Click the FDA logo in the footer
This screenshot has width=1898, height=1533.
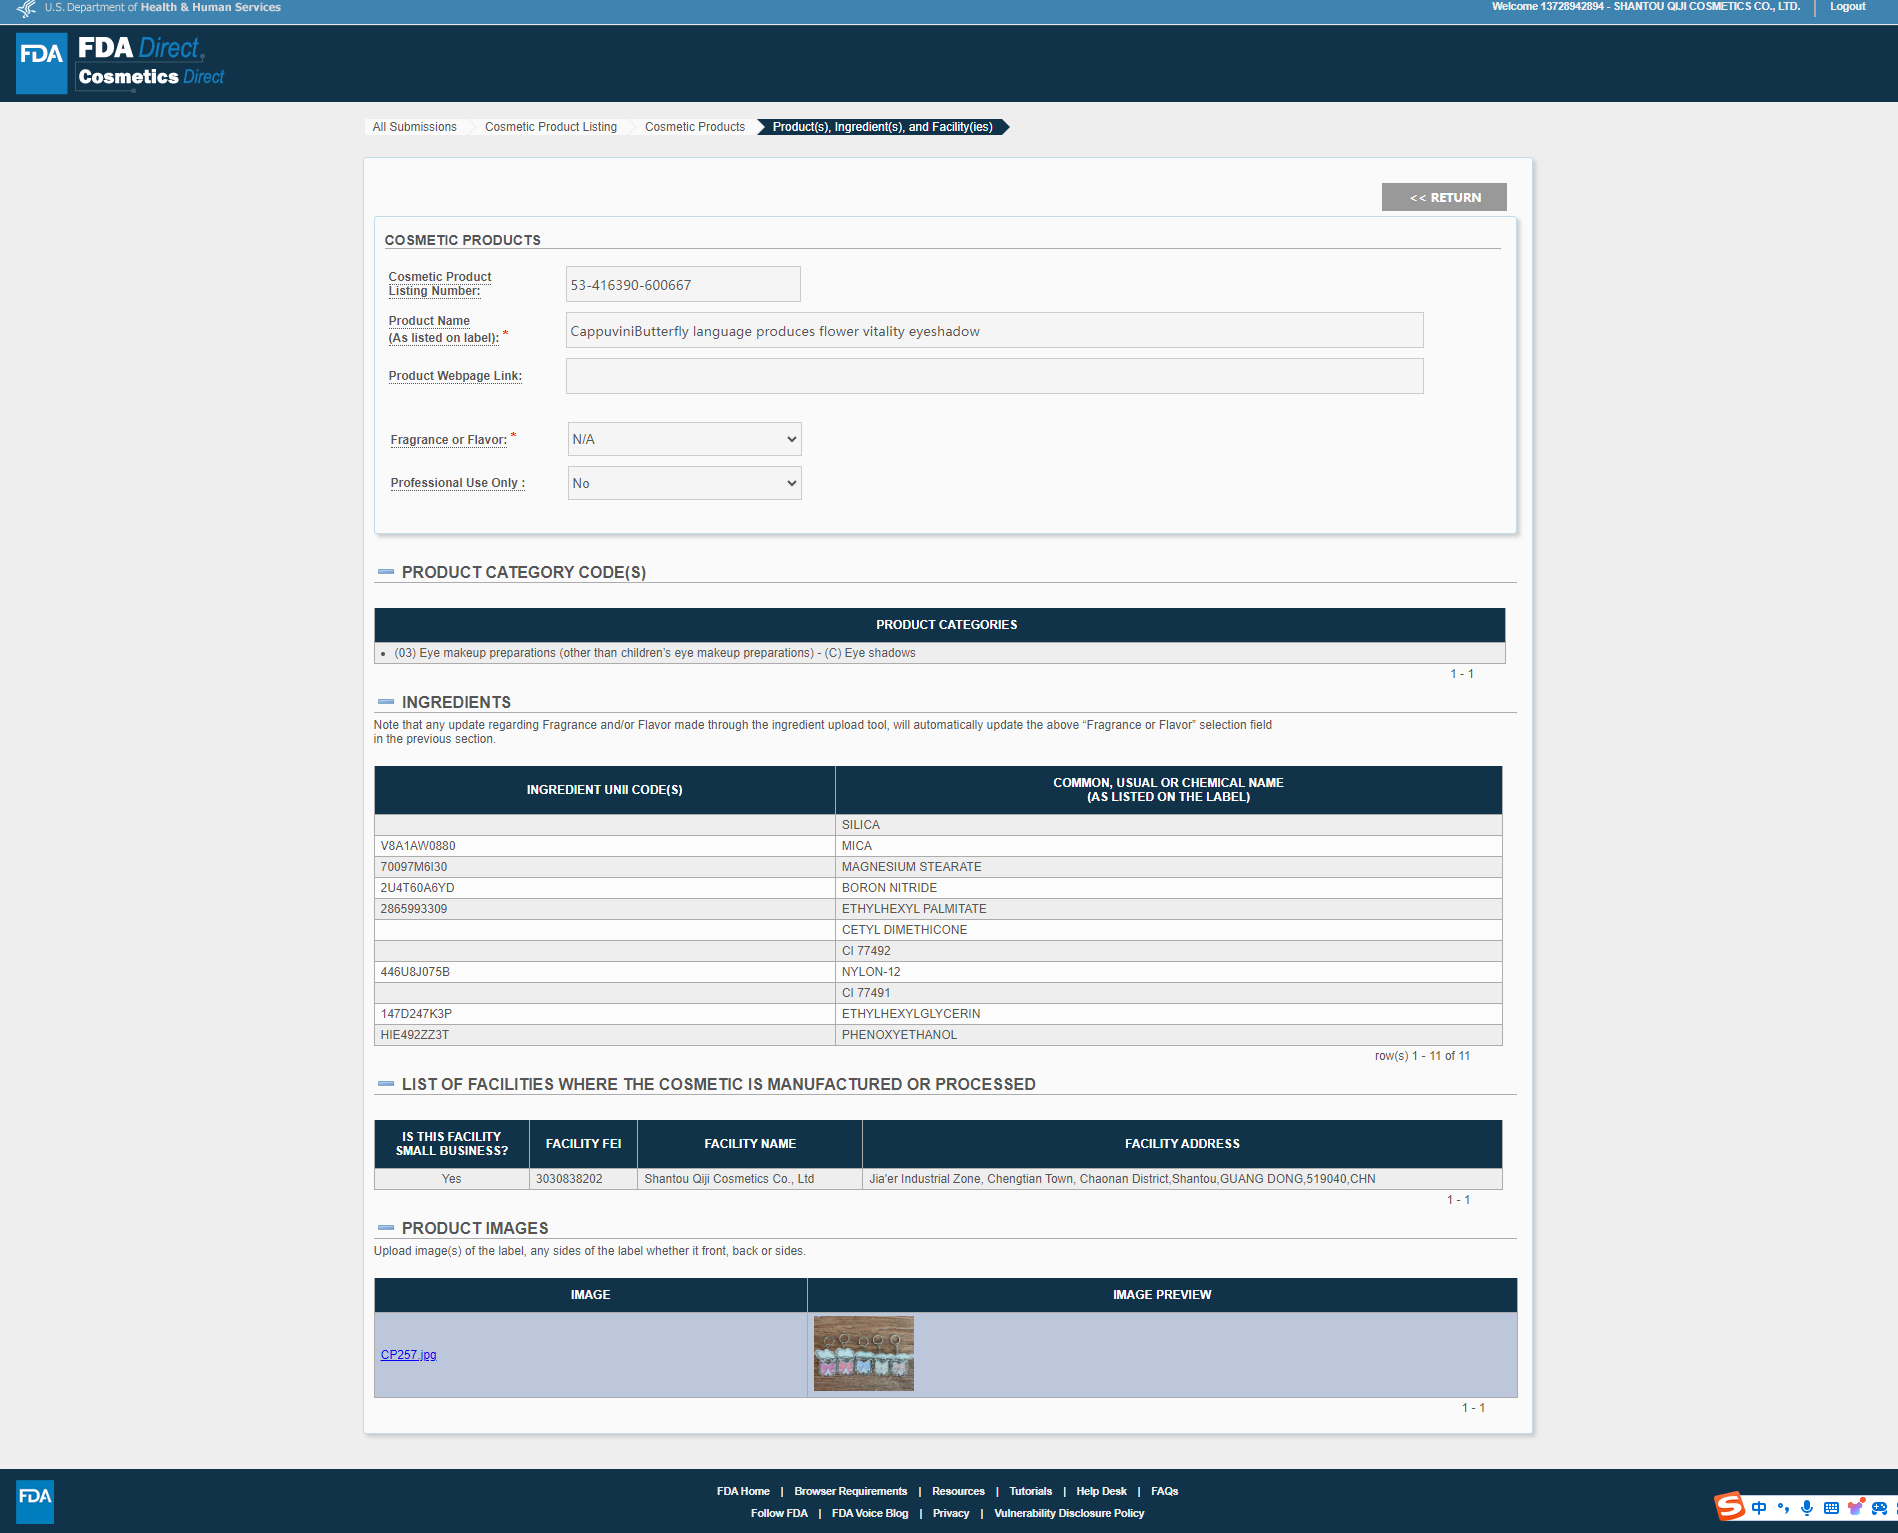pos(35,1501)
